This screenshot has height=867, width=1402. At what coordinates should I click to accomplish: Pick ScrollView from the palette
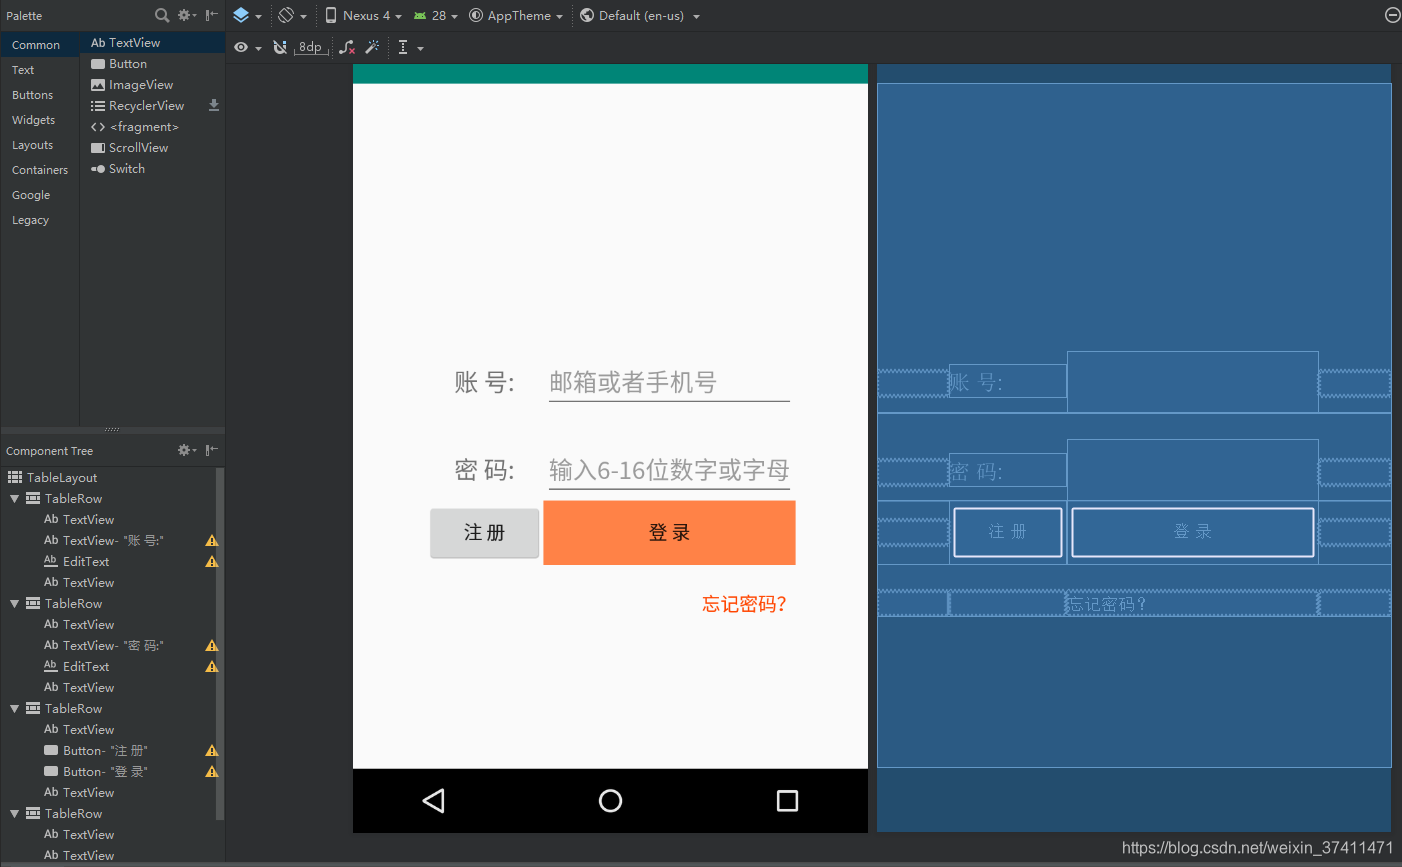click(152, 148)
